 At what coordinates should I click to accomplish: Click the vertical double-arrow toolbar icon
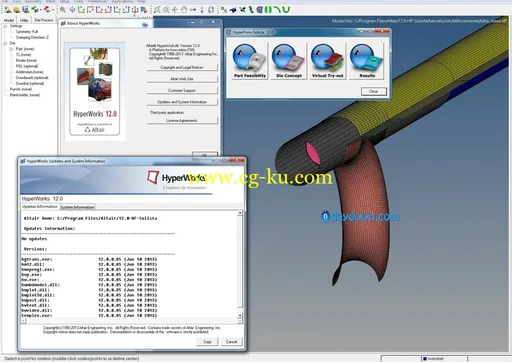coord(202,10)
